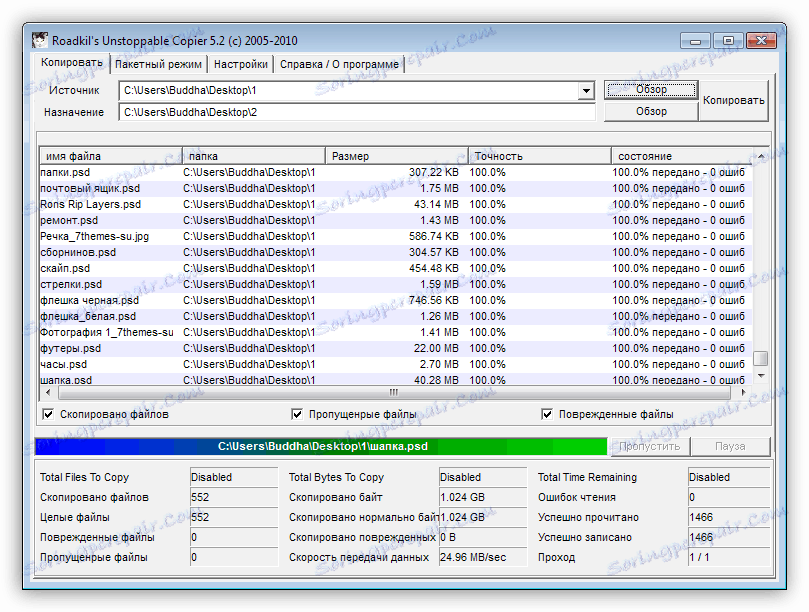Click the Пауза button
This screenshot has width=809, height=612.
pyautogui.click(x=730, y=446)
